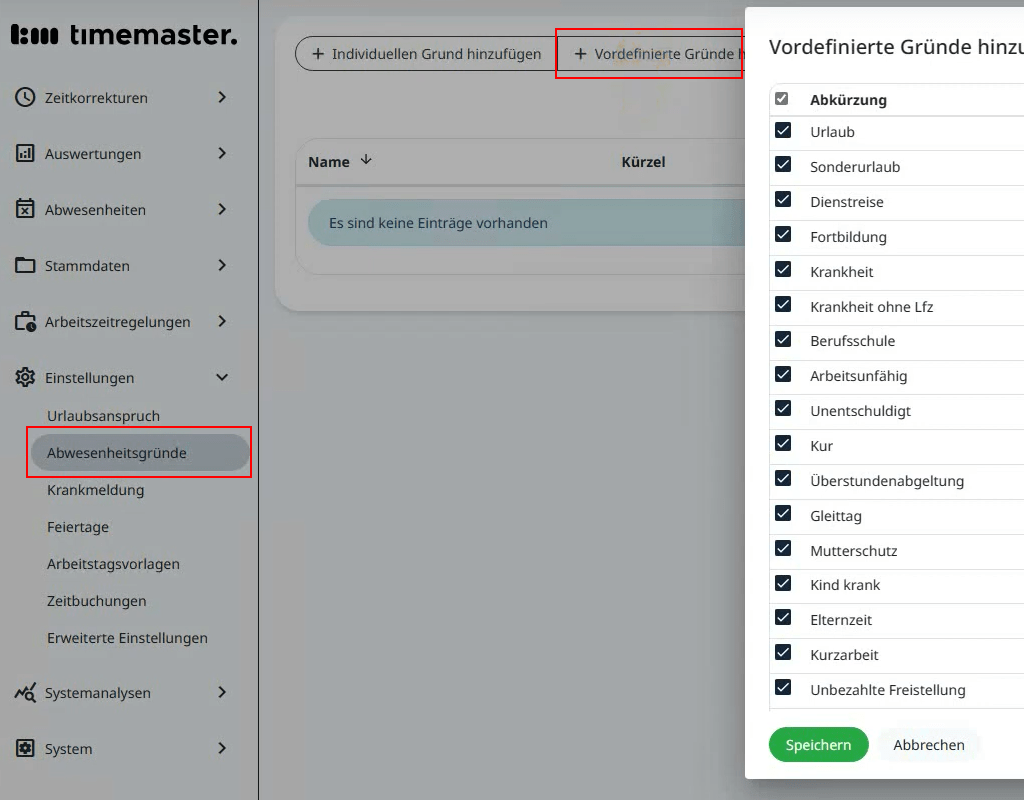The image size is (1024, 800).
Task: Click the Arbeitszeitregelungen briefcase icon
Action: (26, 322)
